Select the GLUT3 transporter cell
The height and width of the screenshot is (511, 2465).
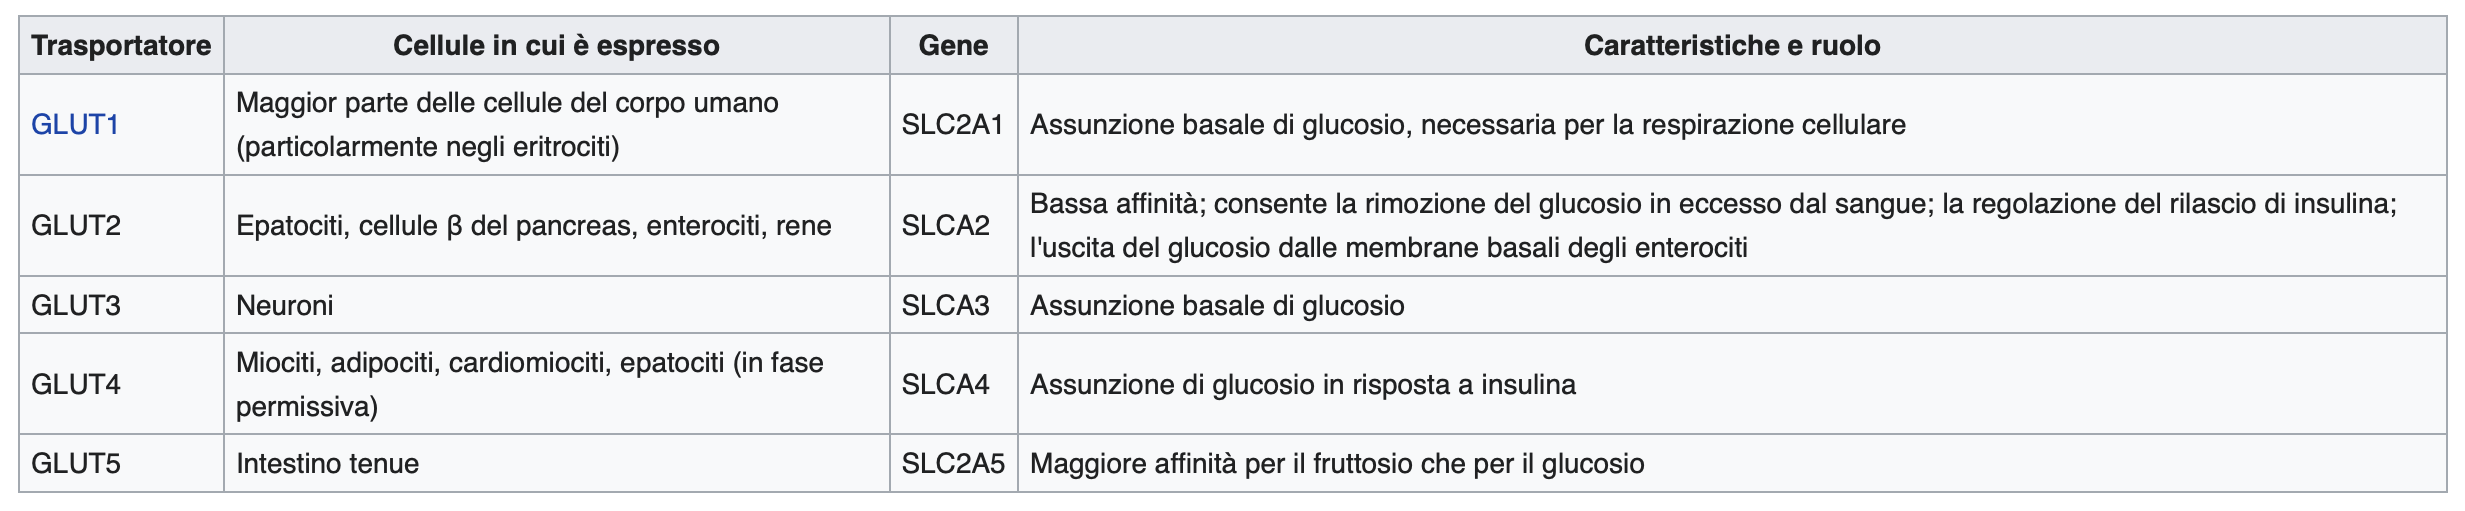point(76,305)
